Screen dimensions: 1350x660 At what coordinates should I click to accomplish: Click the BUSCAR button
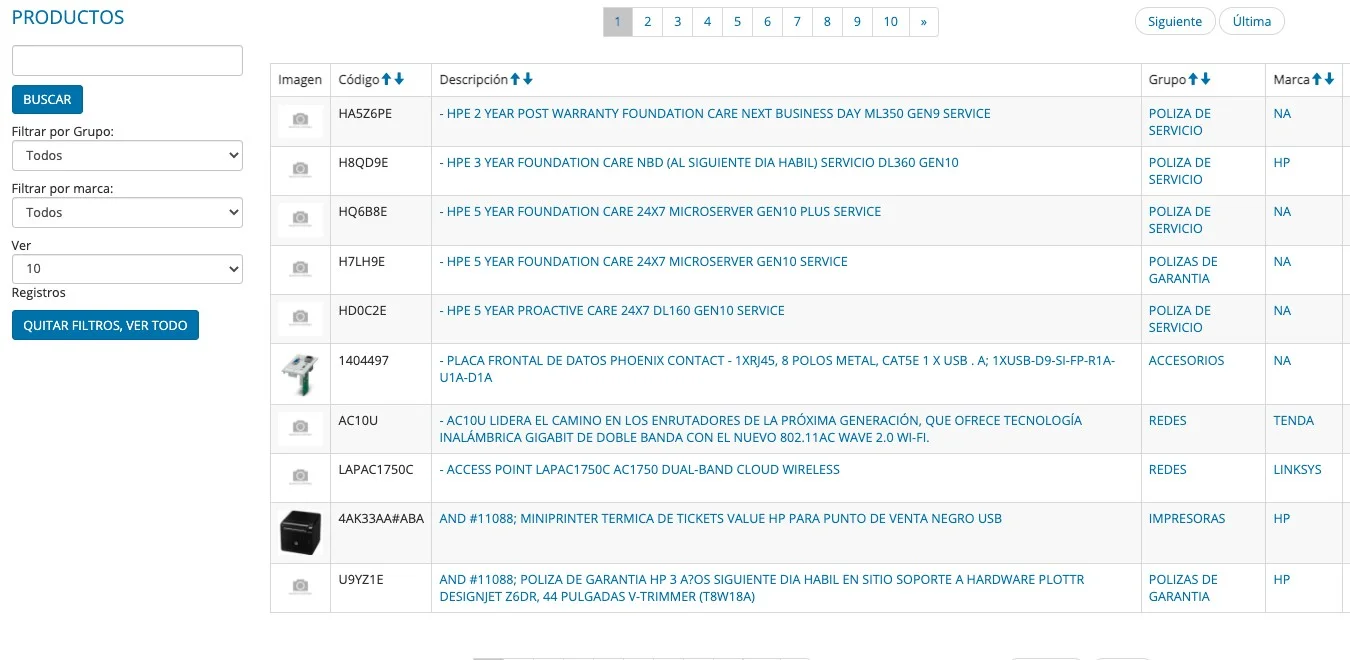(x=47, y=100)
